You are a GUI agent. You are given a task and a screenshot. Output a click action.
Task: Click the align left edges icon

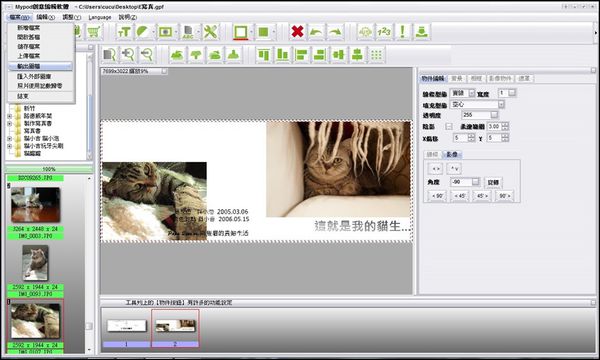pos(301,55)
